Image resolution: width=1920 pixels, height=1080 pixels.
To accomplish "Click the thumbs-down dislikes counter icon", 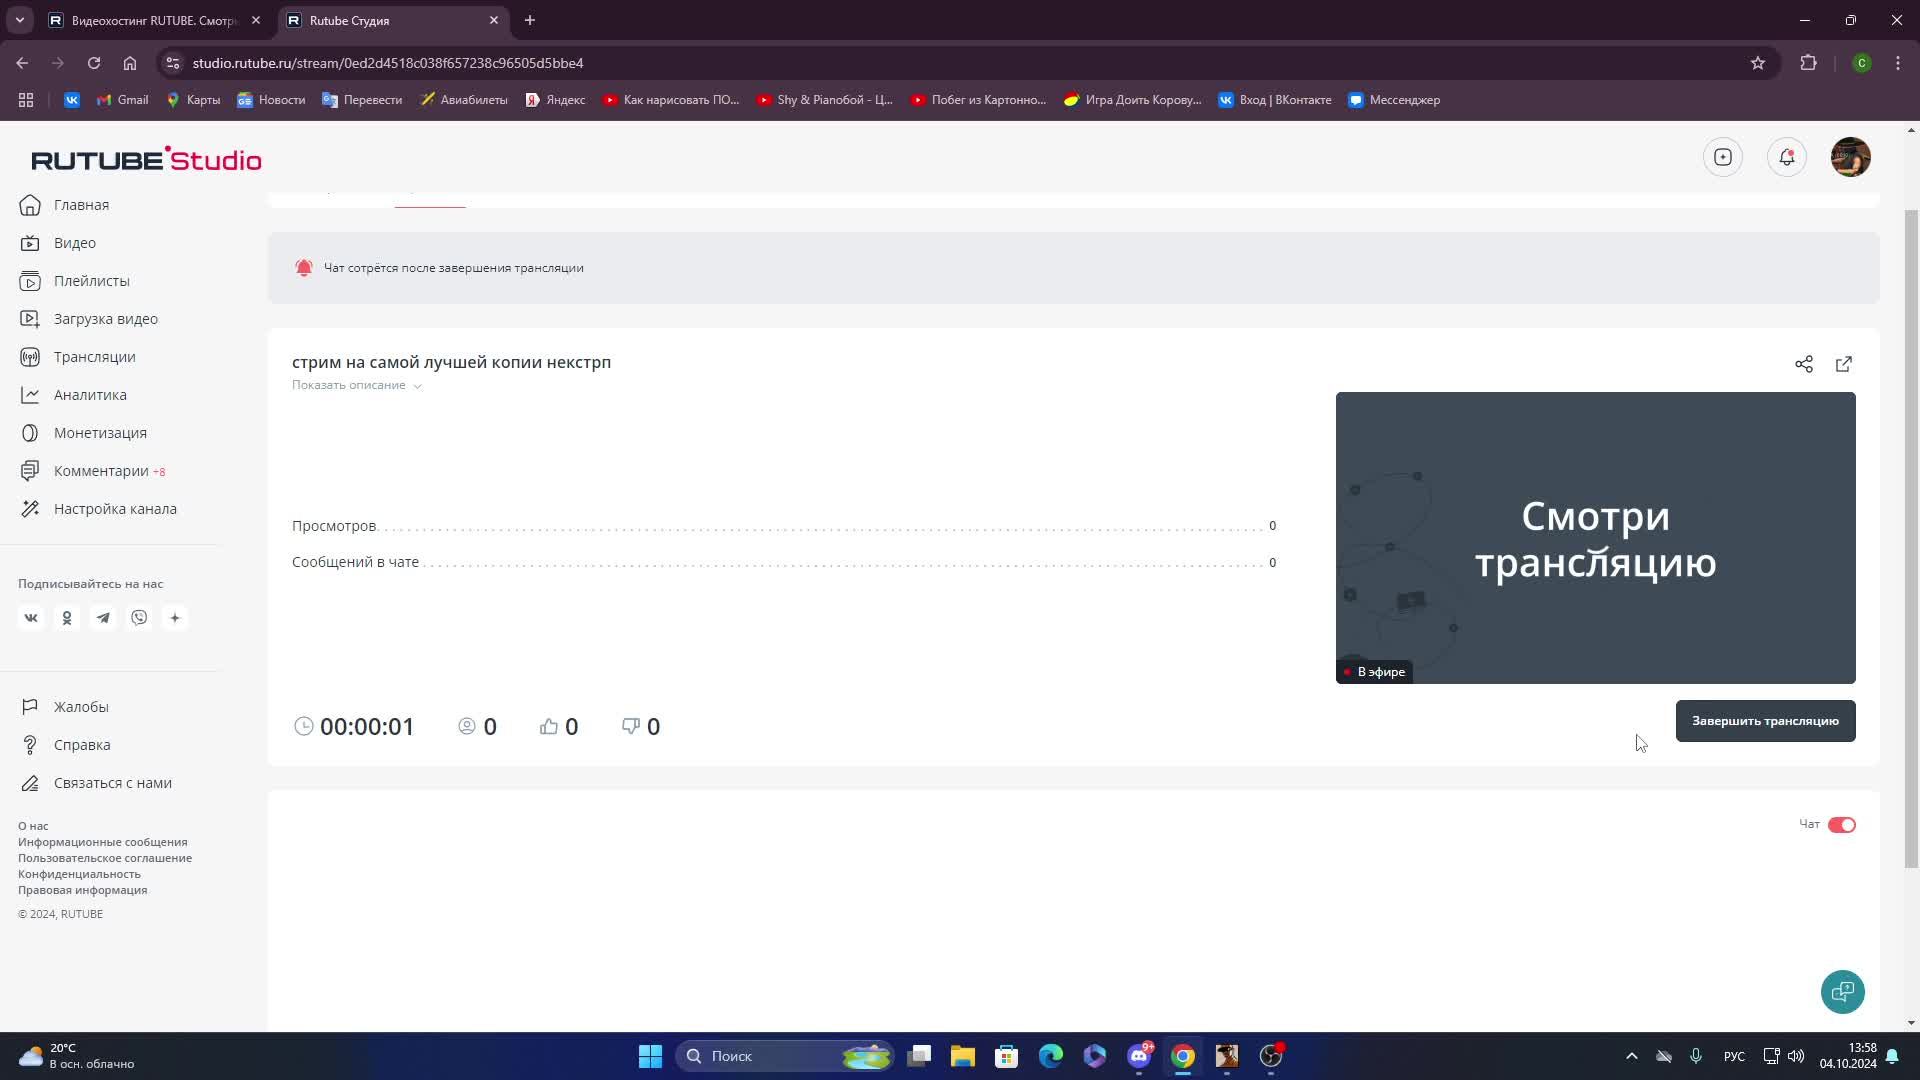I will pos(631,727).
